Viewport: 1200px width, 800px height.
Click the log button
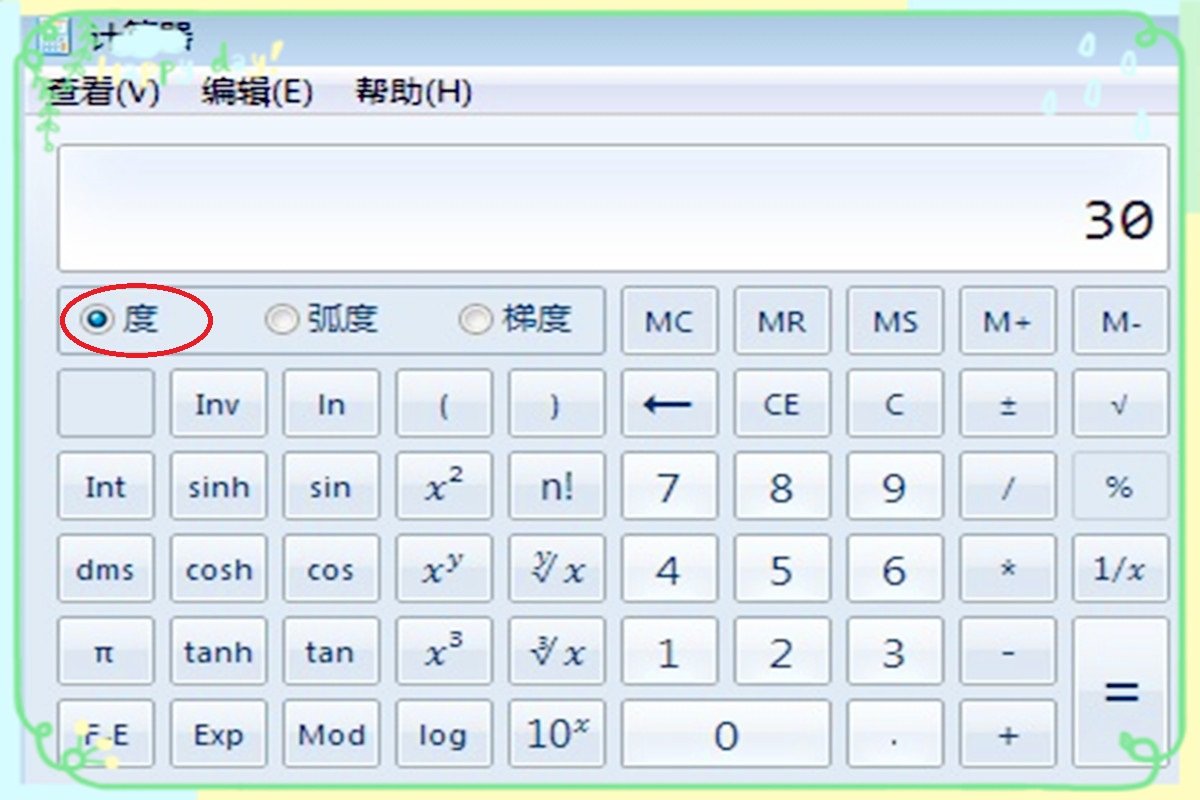pos(443,736)
